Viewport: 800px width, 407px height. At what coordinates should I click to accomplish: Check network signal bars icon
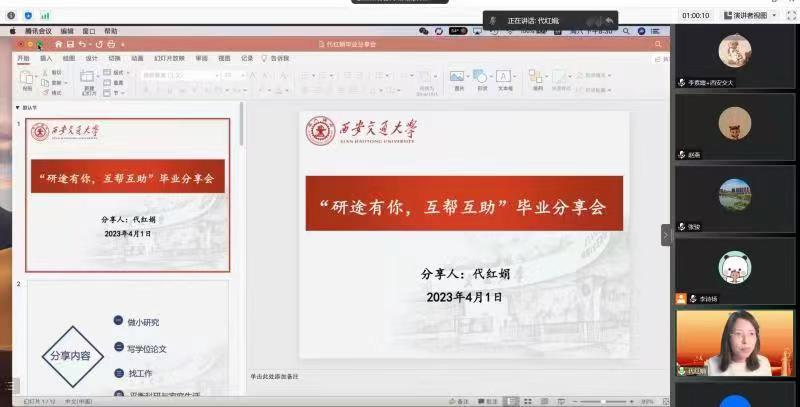(x=45, y=15)
